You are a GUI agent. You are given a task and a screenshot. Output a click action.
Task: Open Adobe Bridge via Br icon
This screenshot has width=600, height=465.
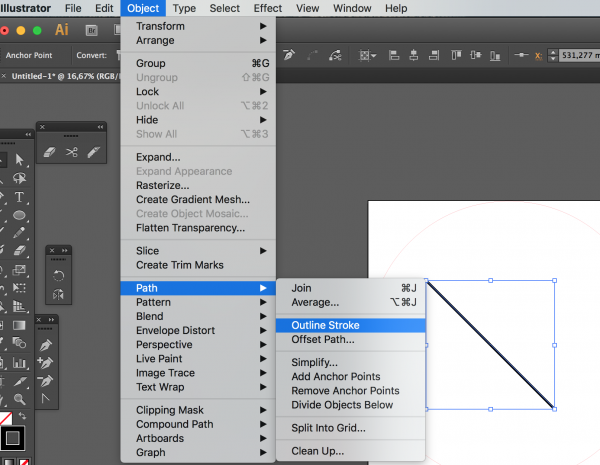click(x=91, y=30)
